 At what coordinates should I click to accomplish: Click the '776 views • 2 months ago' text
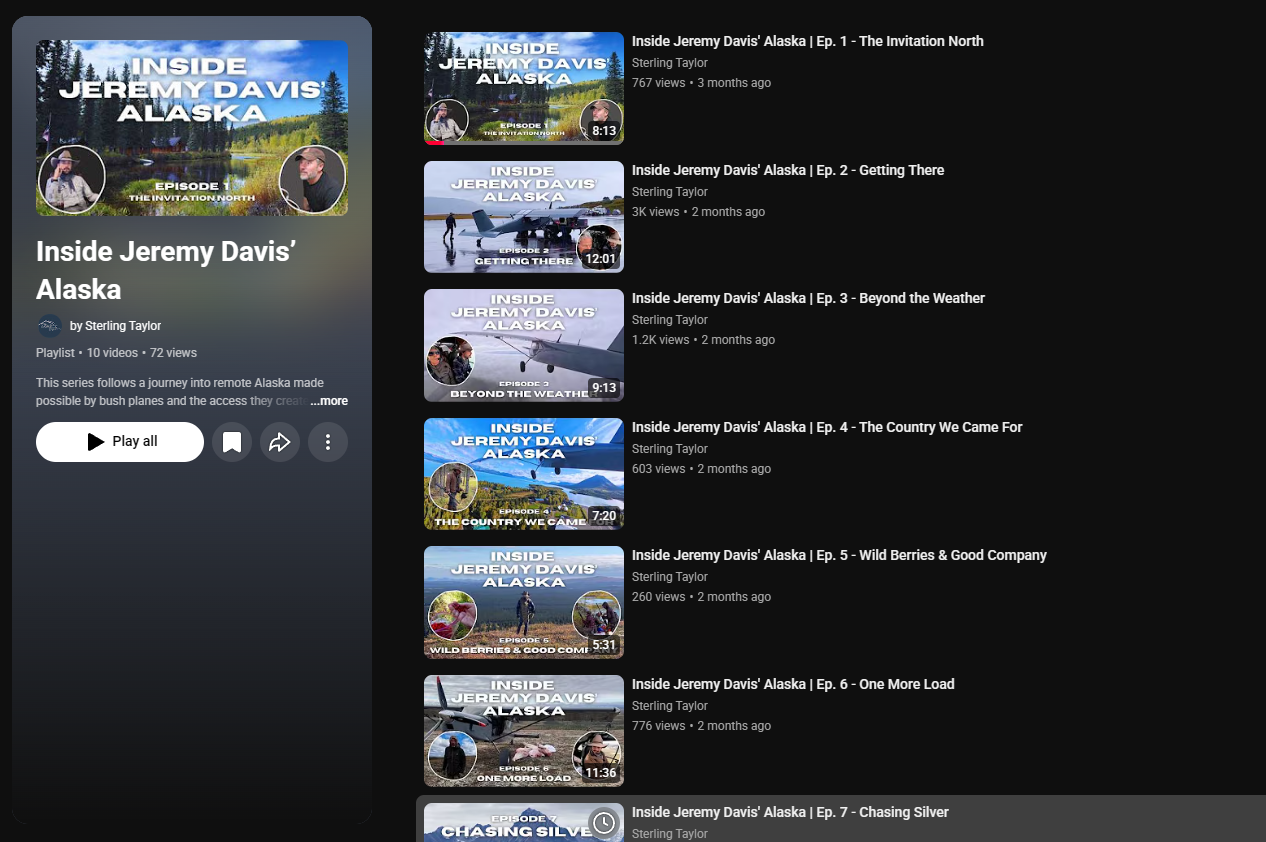[701, 726]
